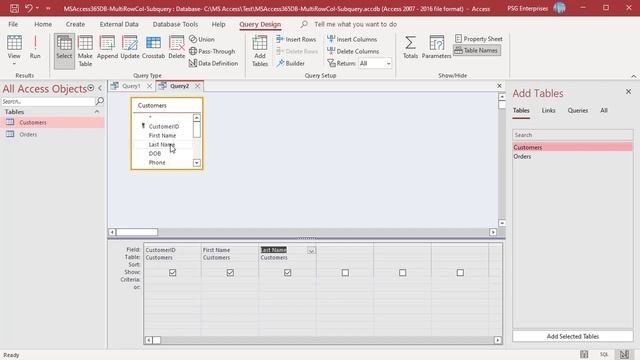Open the Create tab
The width and height of the screenshot is (640, 360).
75,24
